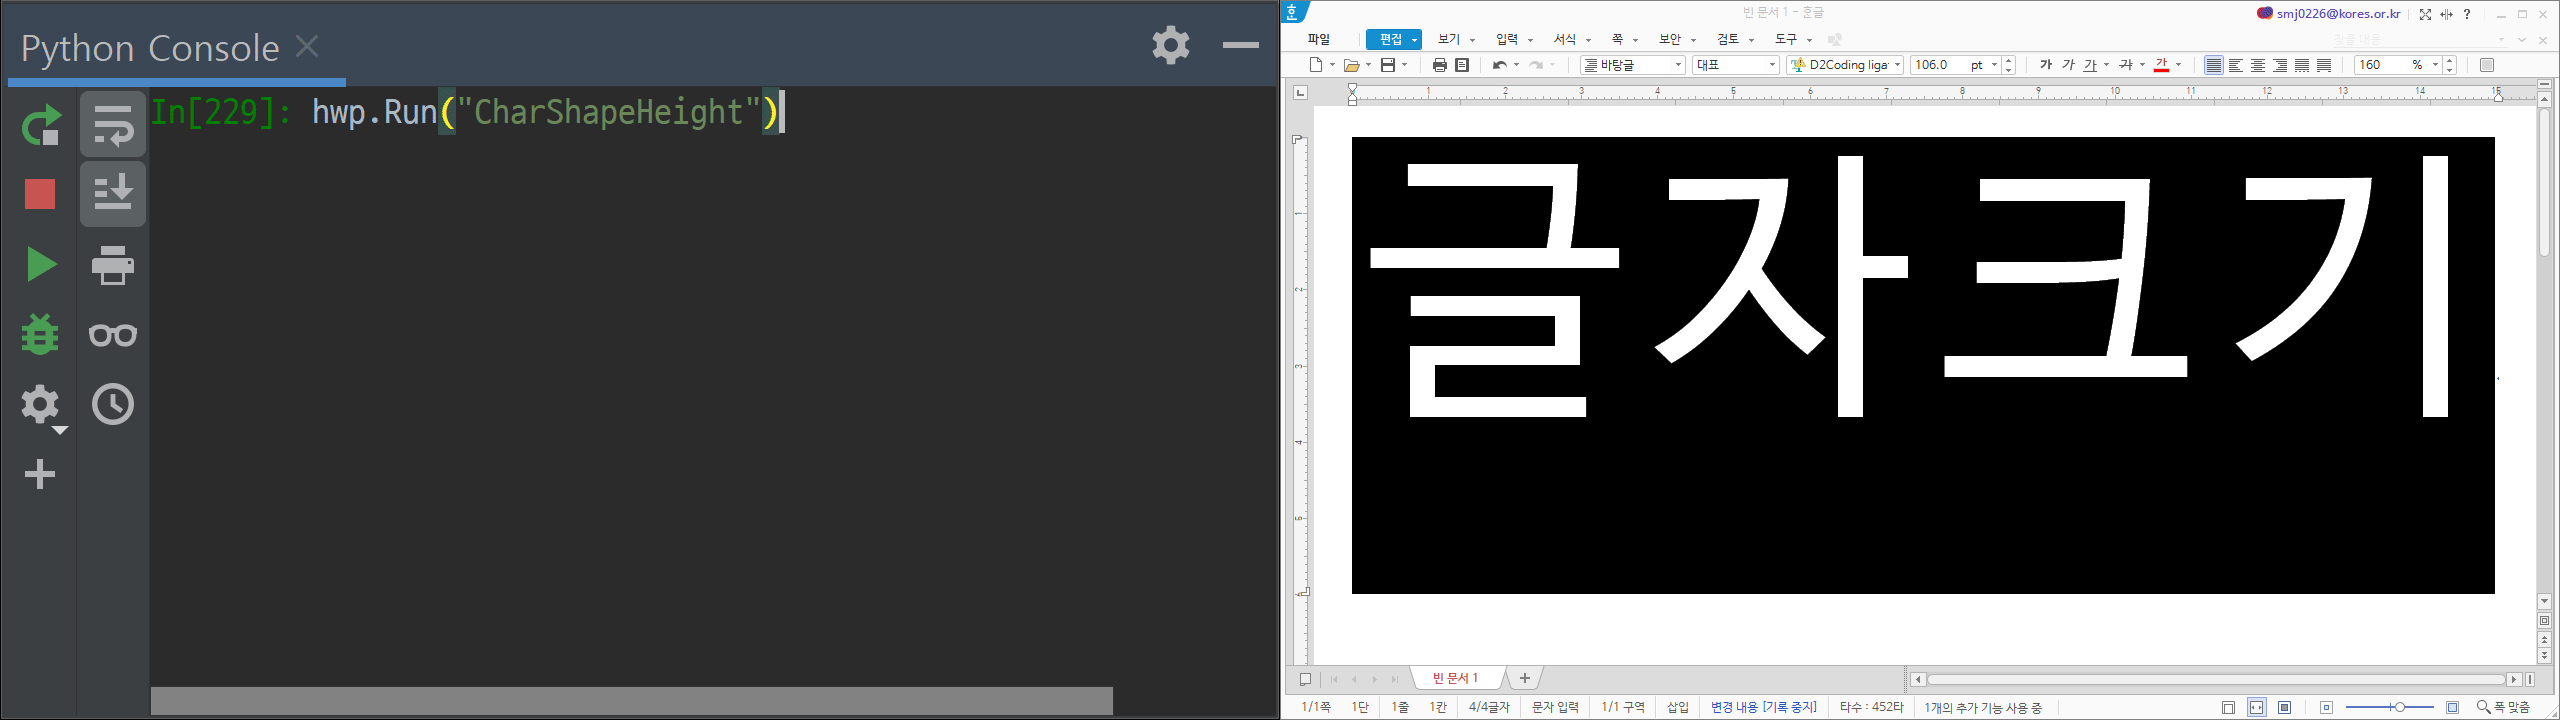The width and height of the screenshot is (2560, 720).
Task: Align paragraph right
Action: click(x=2280, y=65)
